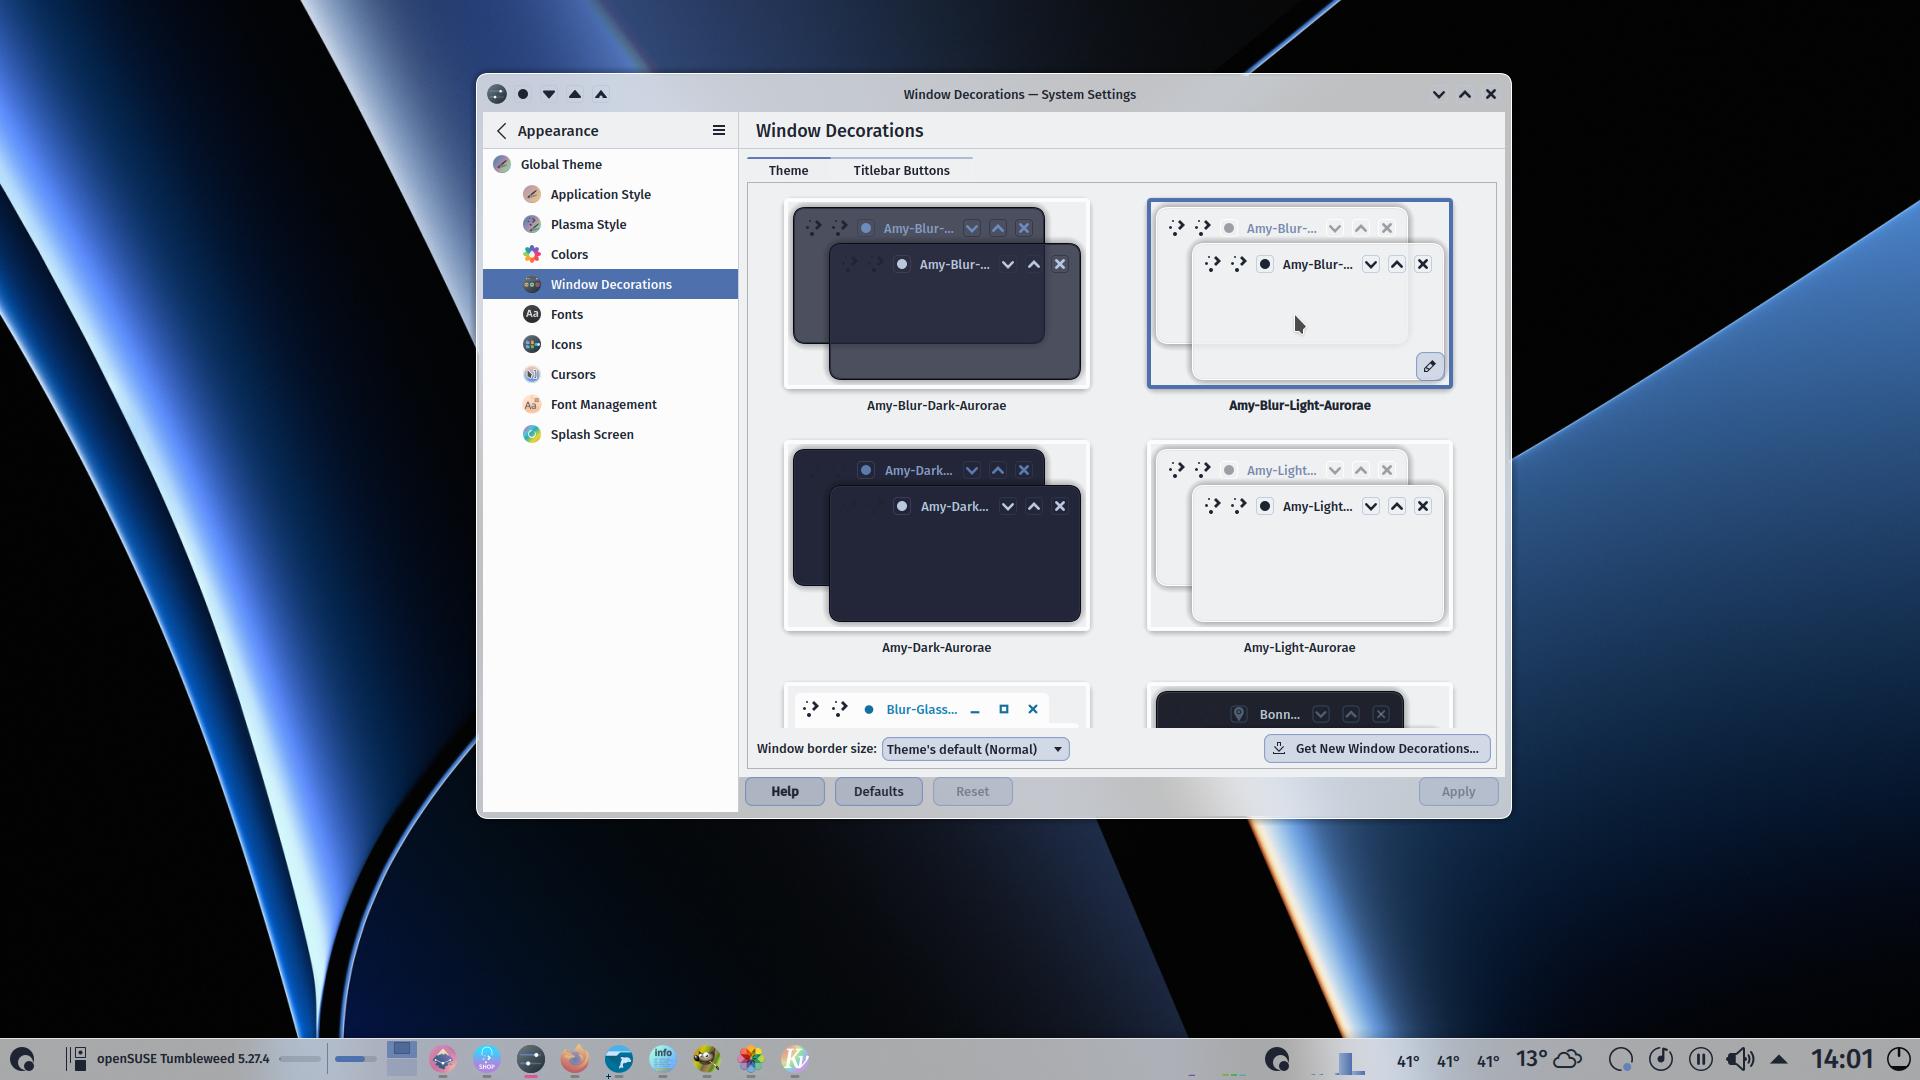Toggle keep-below down triangle in titlebar
The width and height of the screenshot is (1920, 1080).
pyautogui.click(x=549, y=94)
